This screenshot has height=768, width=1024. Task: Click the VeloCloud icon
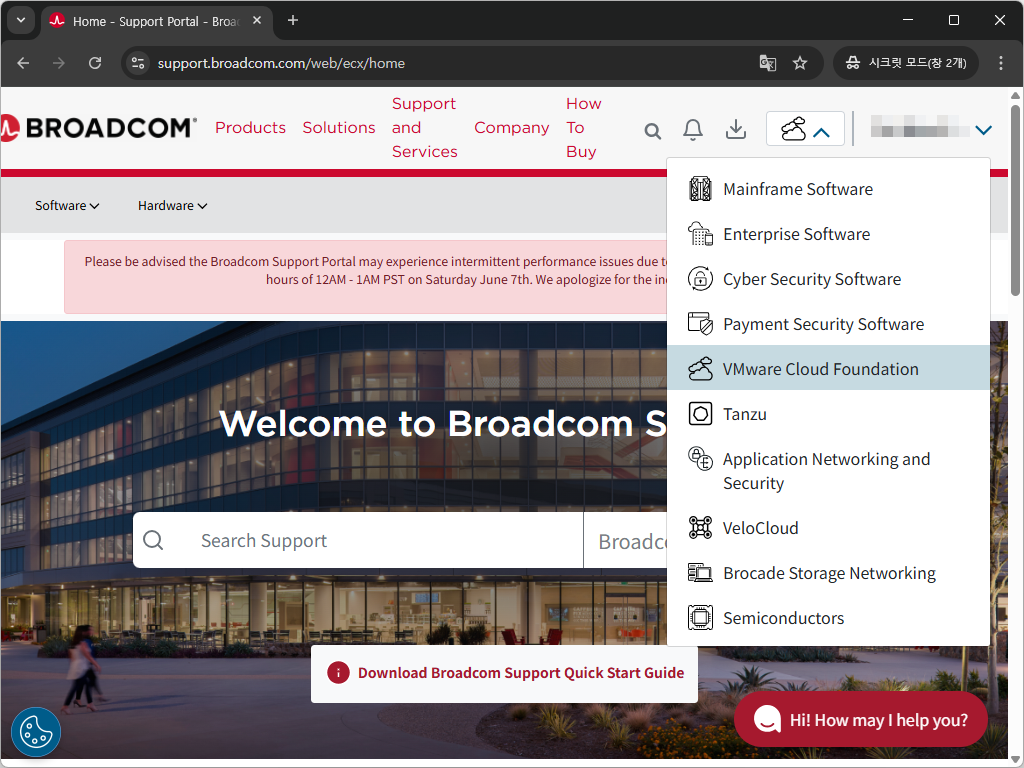click(x=700, y=528)
